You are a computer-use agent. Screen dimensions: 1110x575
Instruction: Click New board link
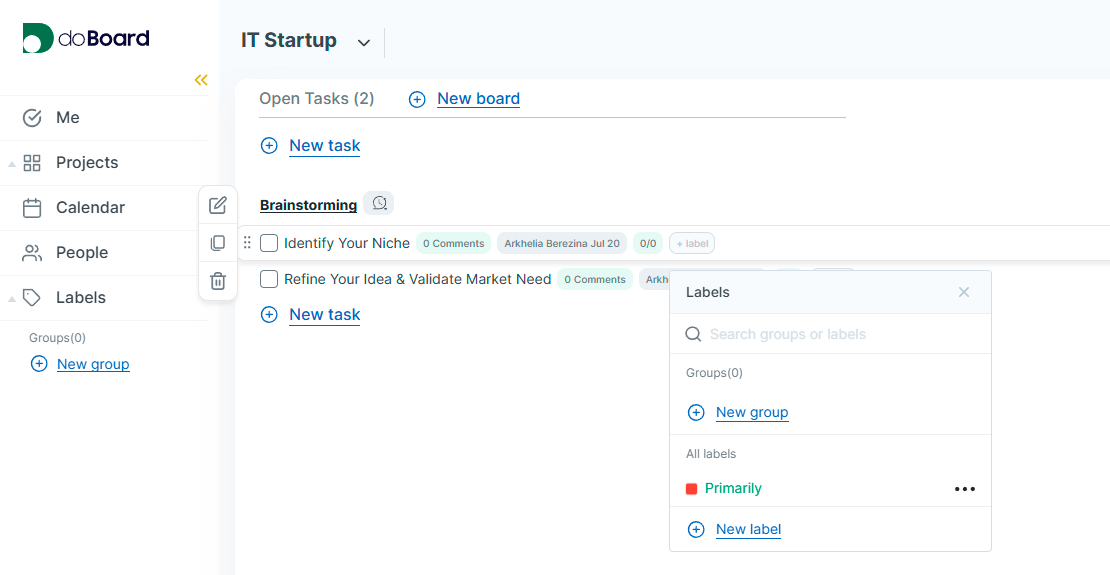click(x=478, y=99)
